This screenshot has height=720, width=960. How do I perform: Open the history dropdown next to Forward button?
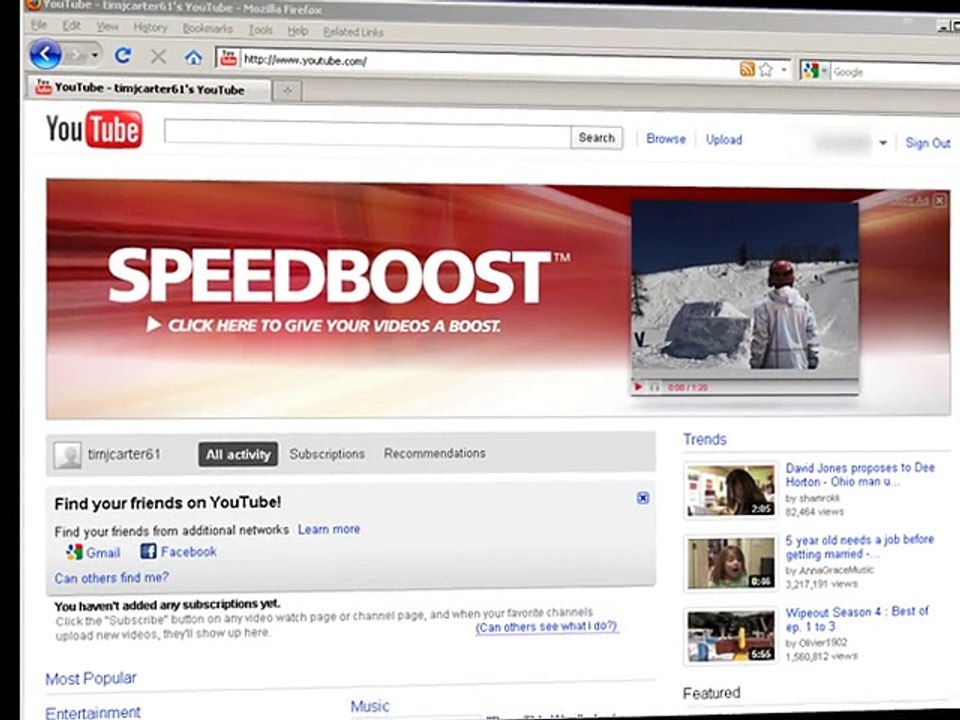tap(95, 55)
